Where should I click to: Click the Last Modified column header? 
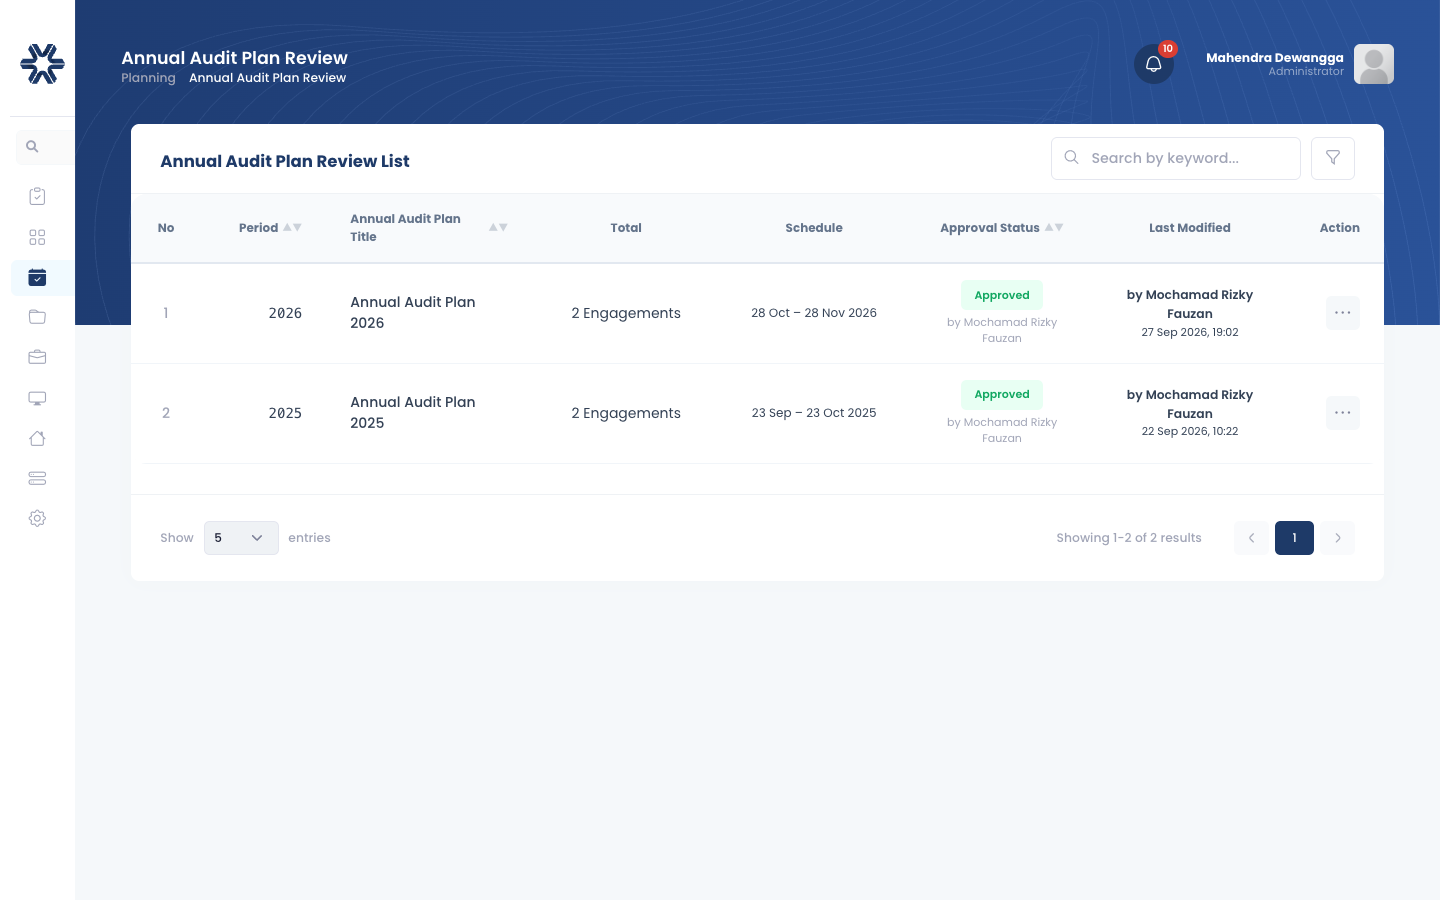click(x=1190, y=228)
